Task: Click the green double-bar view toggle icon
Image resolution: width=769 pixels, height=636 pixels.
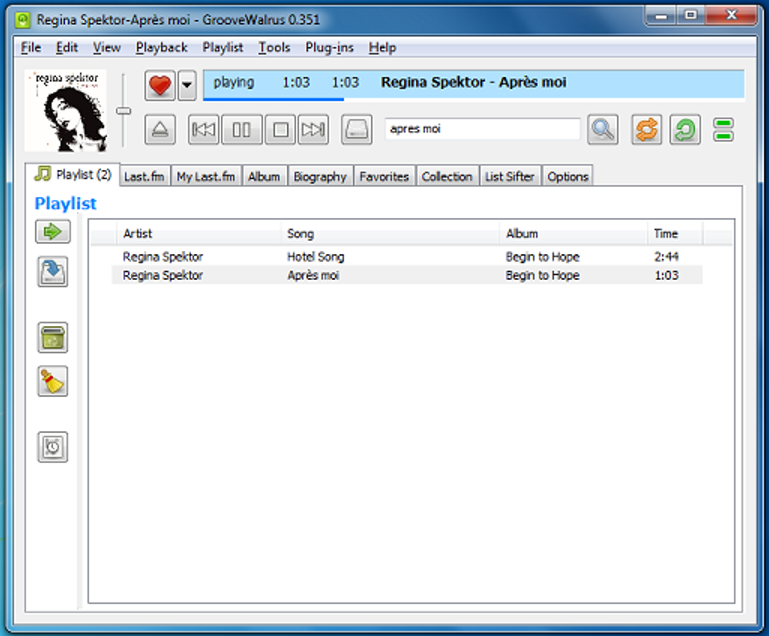Action: coord(723,130)
